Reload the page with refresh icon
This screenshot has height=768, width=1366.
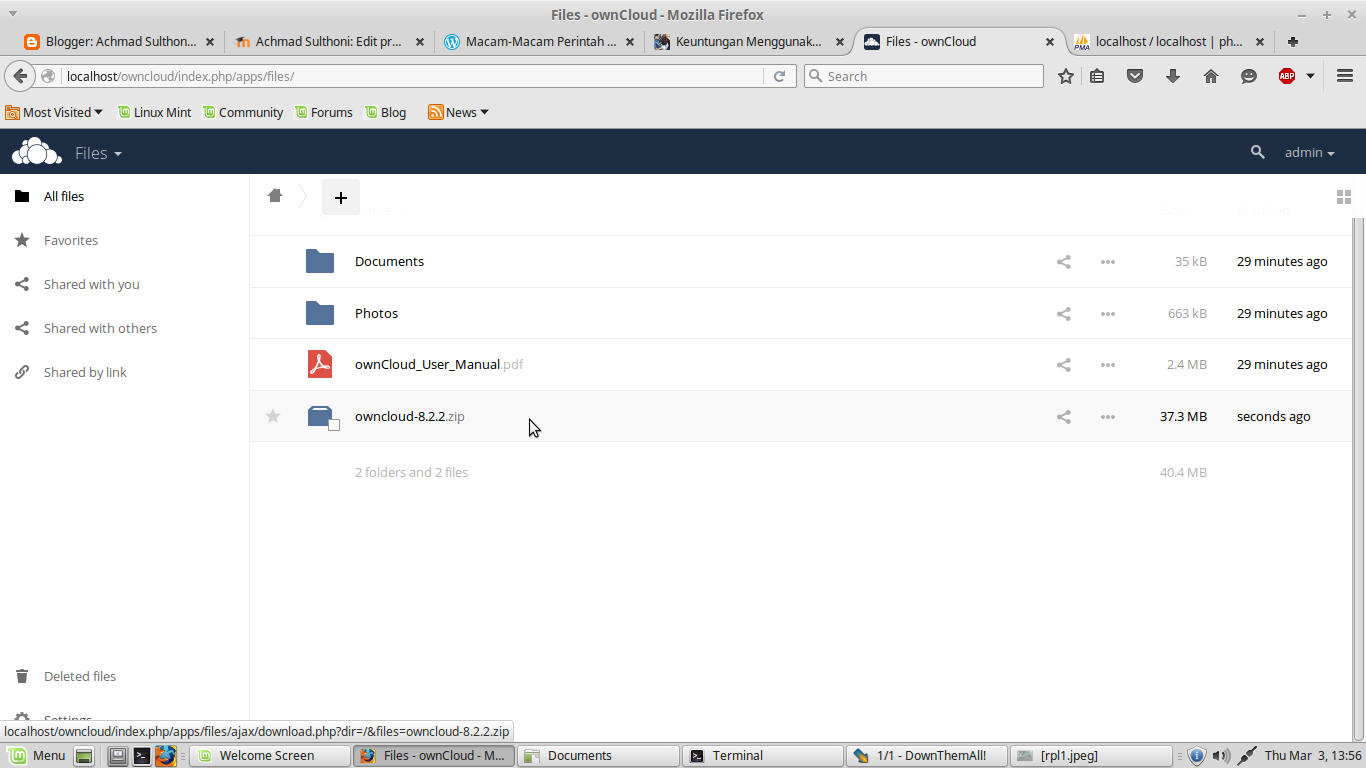coord(780,76)
